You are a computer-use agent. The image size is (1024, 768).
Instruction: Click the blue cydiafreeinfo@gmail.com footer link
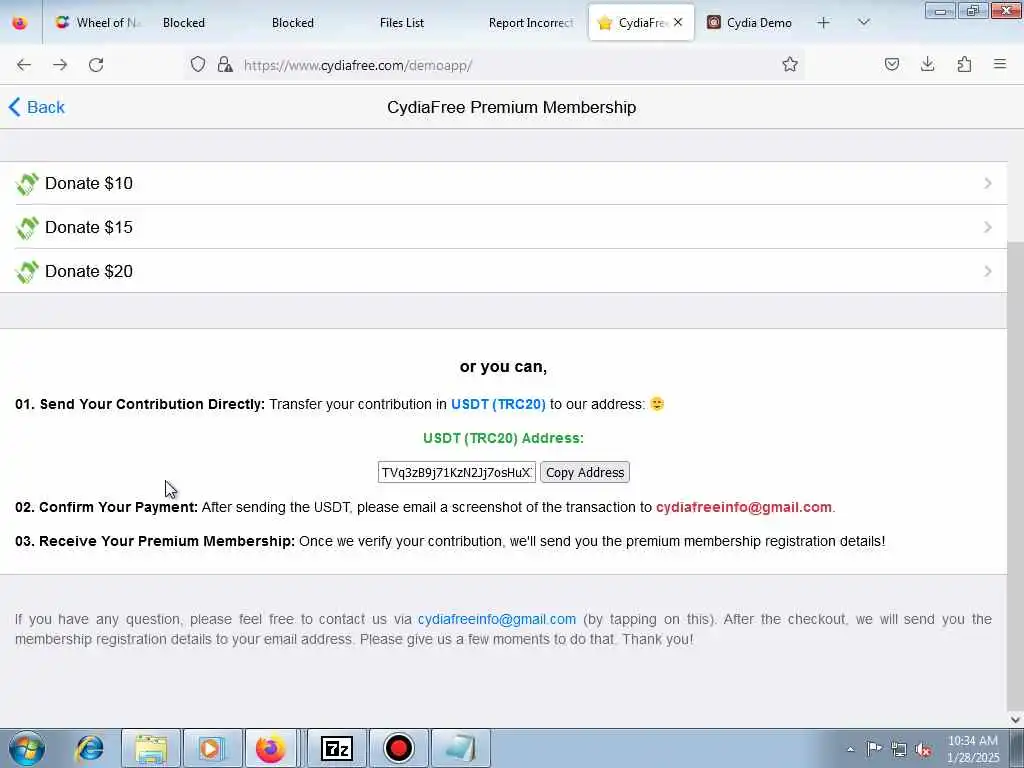tap(497, 619)
